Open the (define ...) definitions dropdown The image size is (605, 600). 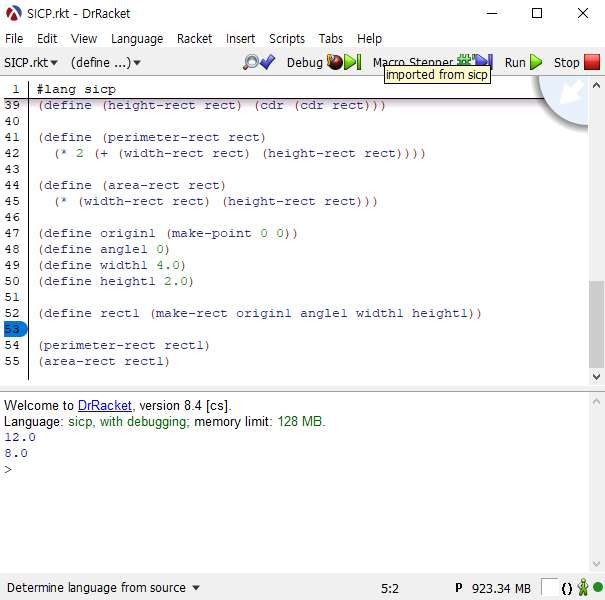[105, 62]
